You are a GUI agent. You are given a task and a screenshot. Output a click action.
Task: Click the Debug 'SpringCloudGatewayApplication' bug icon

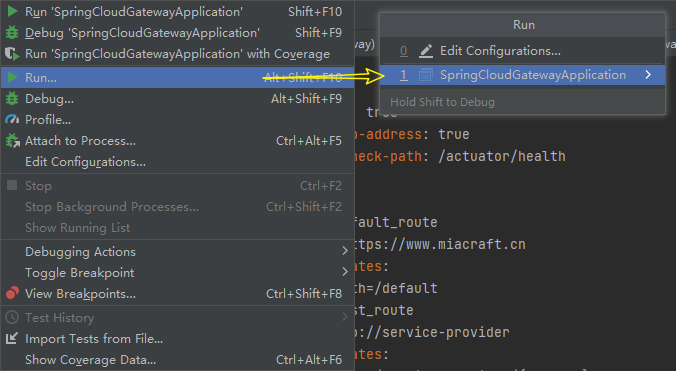pos(12,33)
